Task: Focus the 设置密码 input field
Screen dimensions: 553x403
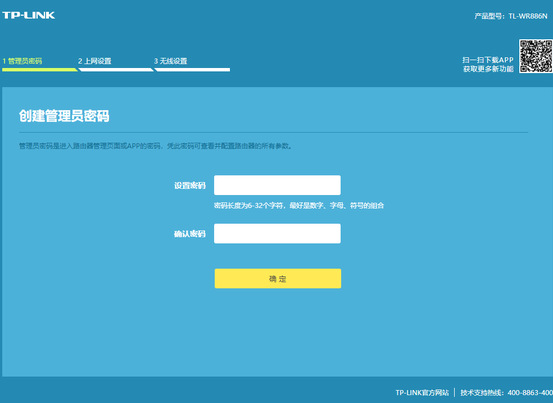Action: [277, 185]
